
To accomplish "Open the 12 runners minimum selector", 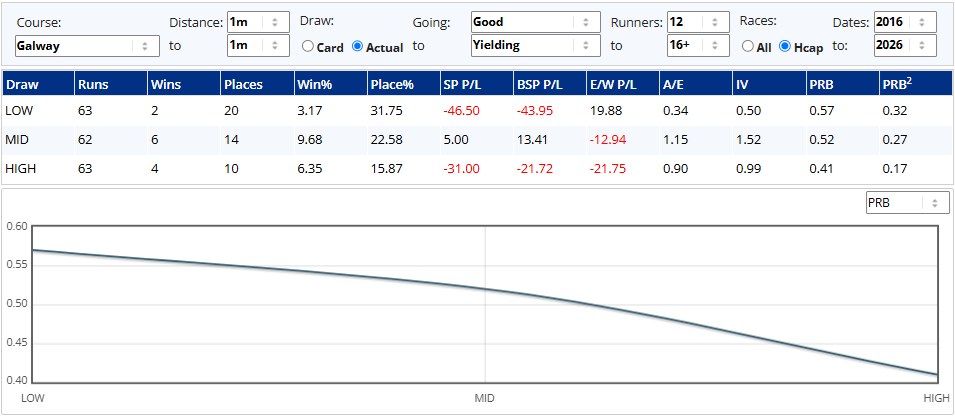I will point(698,22).
